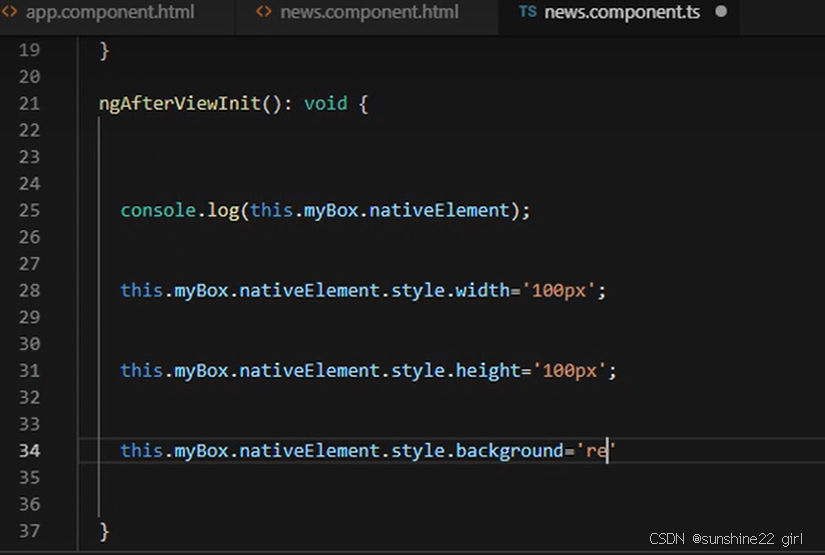The width and height of the screenshot is (825, 555).
Task: Click line number 28 in the gutter
Action: tap(29, 290)
